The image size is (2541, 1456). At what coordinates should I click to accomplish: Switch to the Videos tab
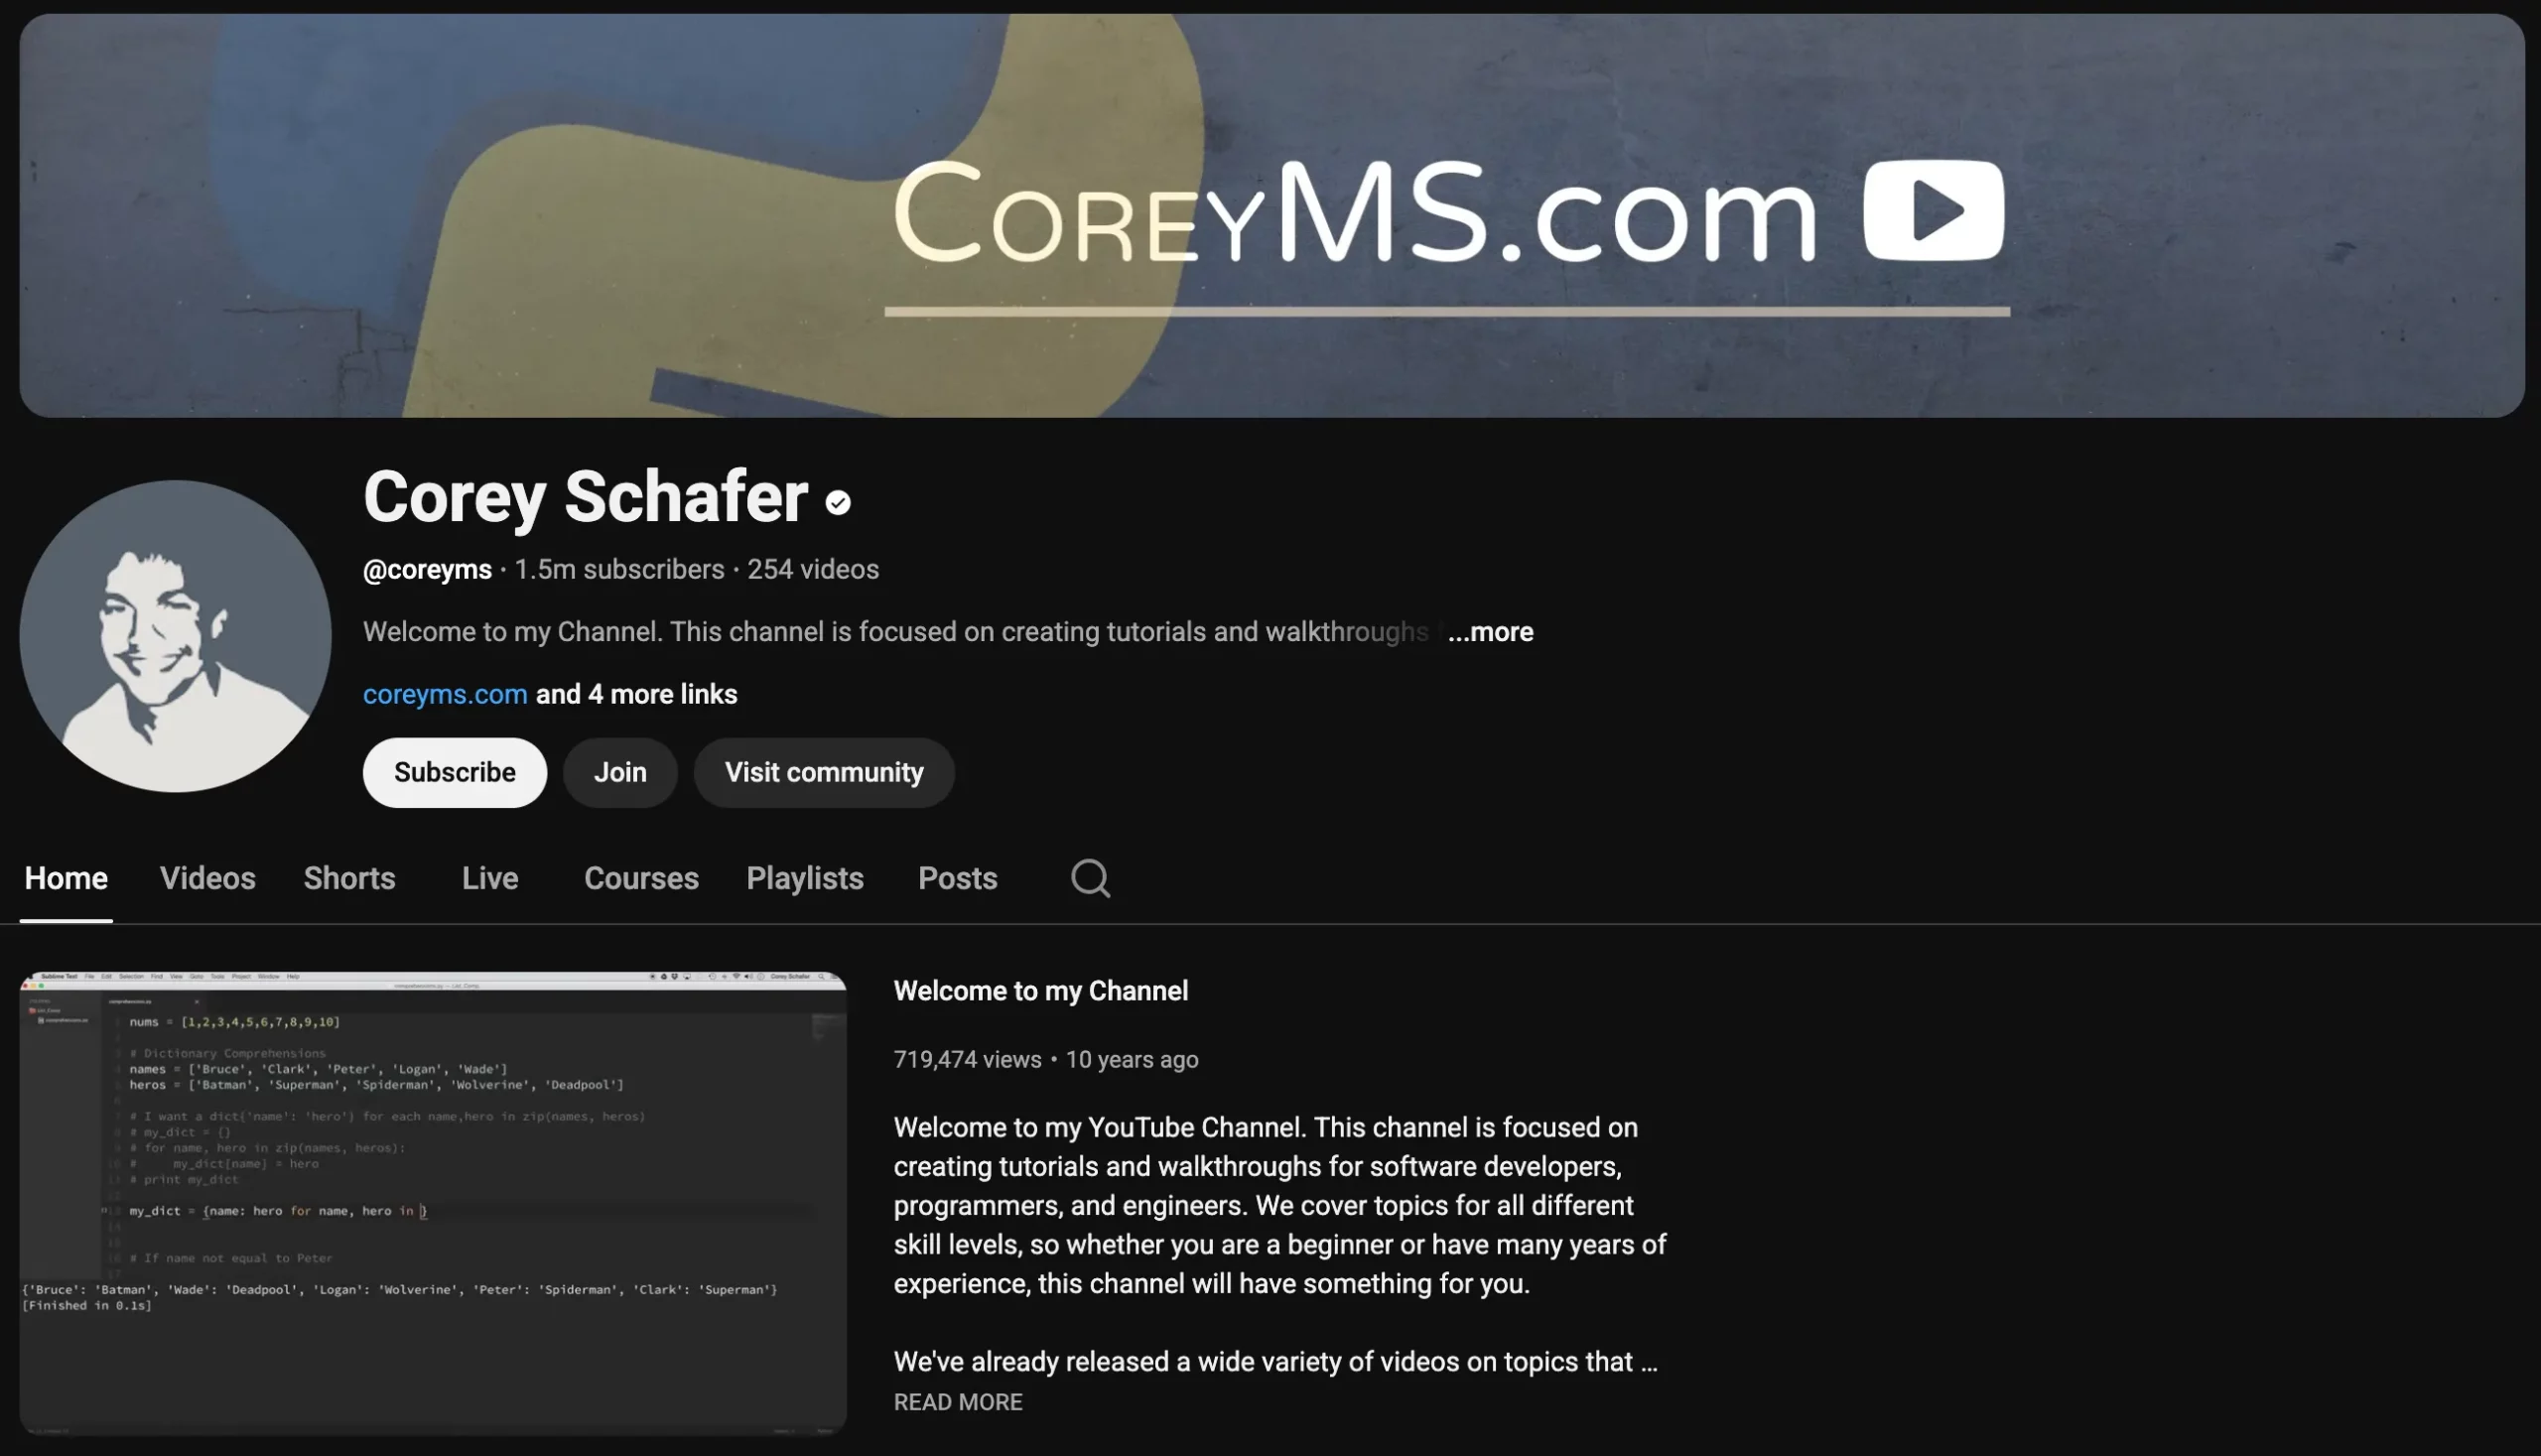coord(207,878)
